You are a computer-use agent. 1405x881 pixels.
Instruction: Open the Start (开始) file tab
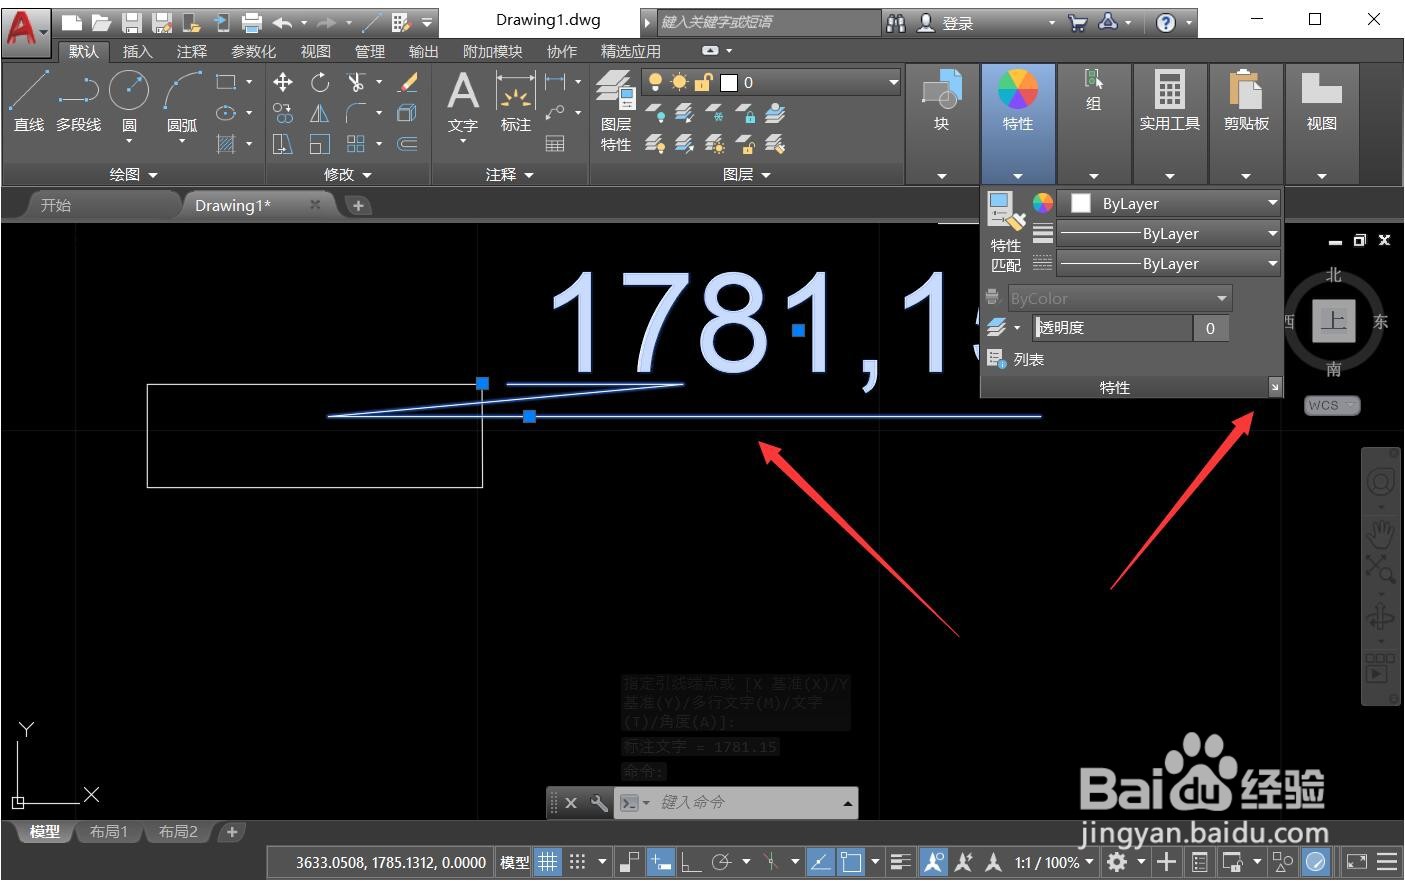pos(56,205)
